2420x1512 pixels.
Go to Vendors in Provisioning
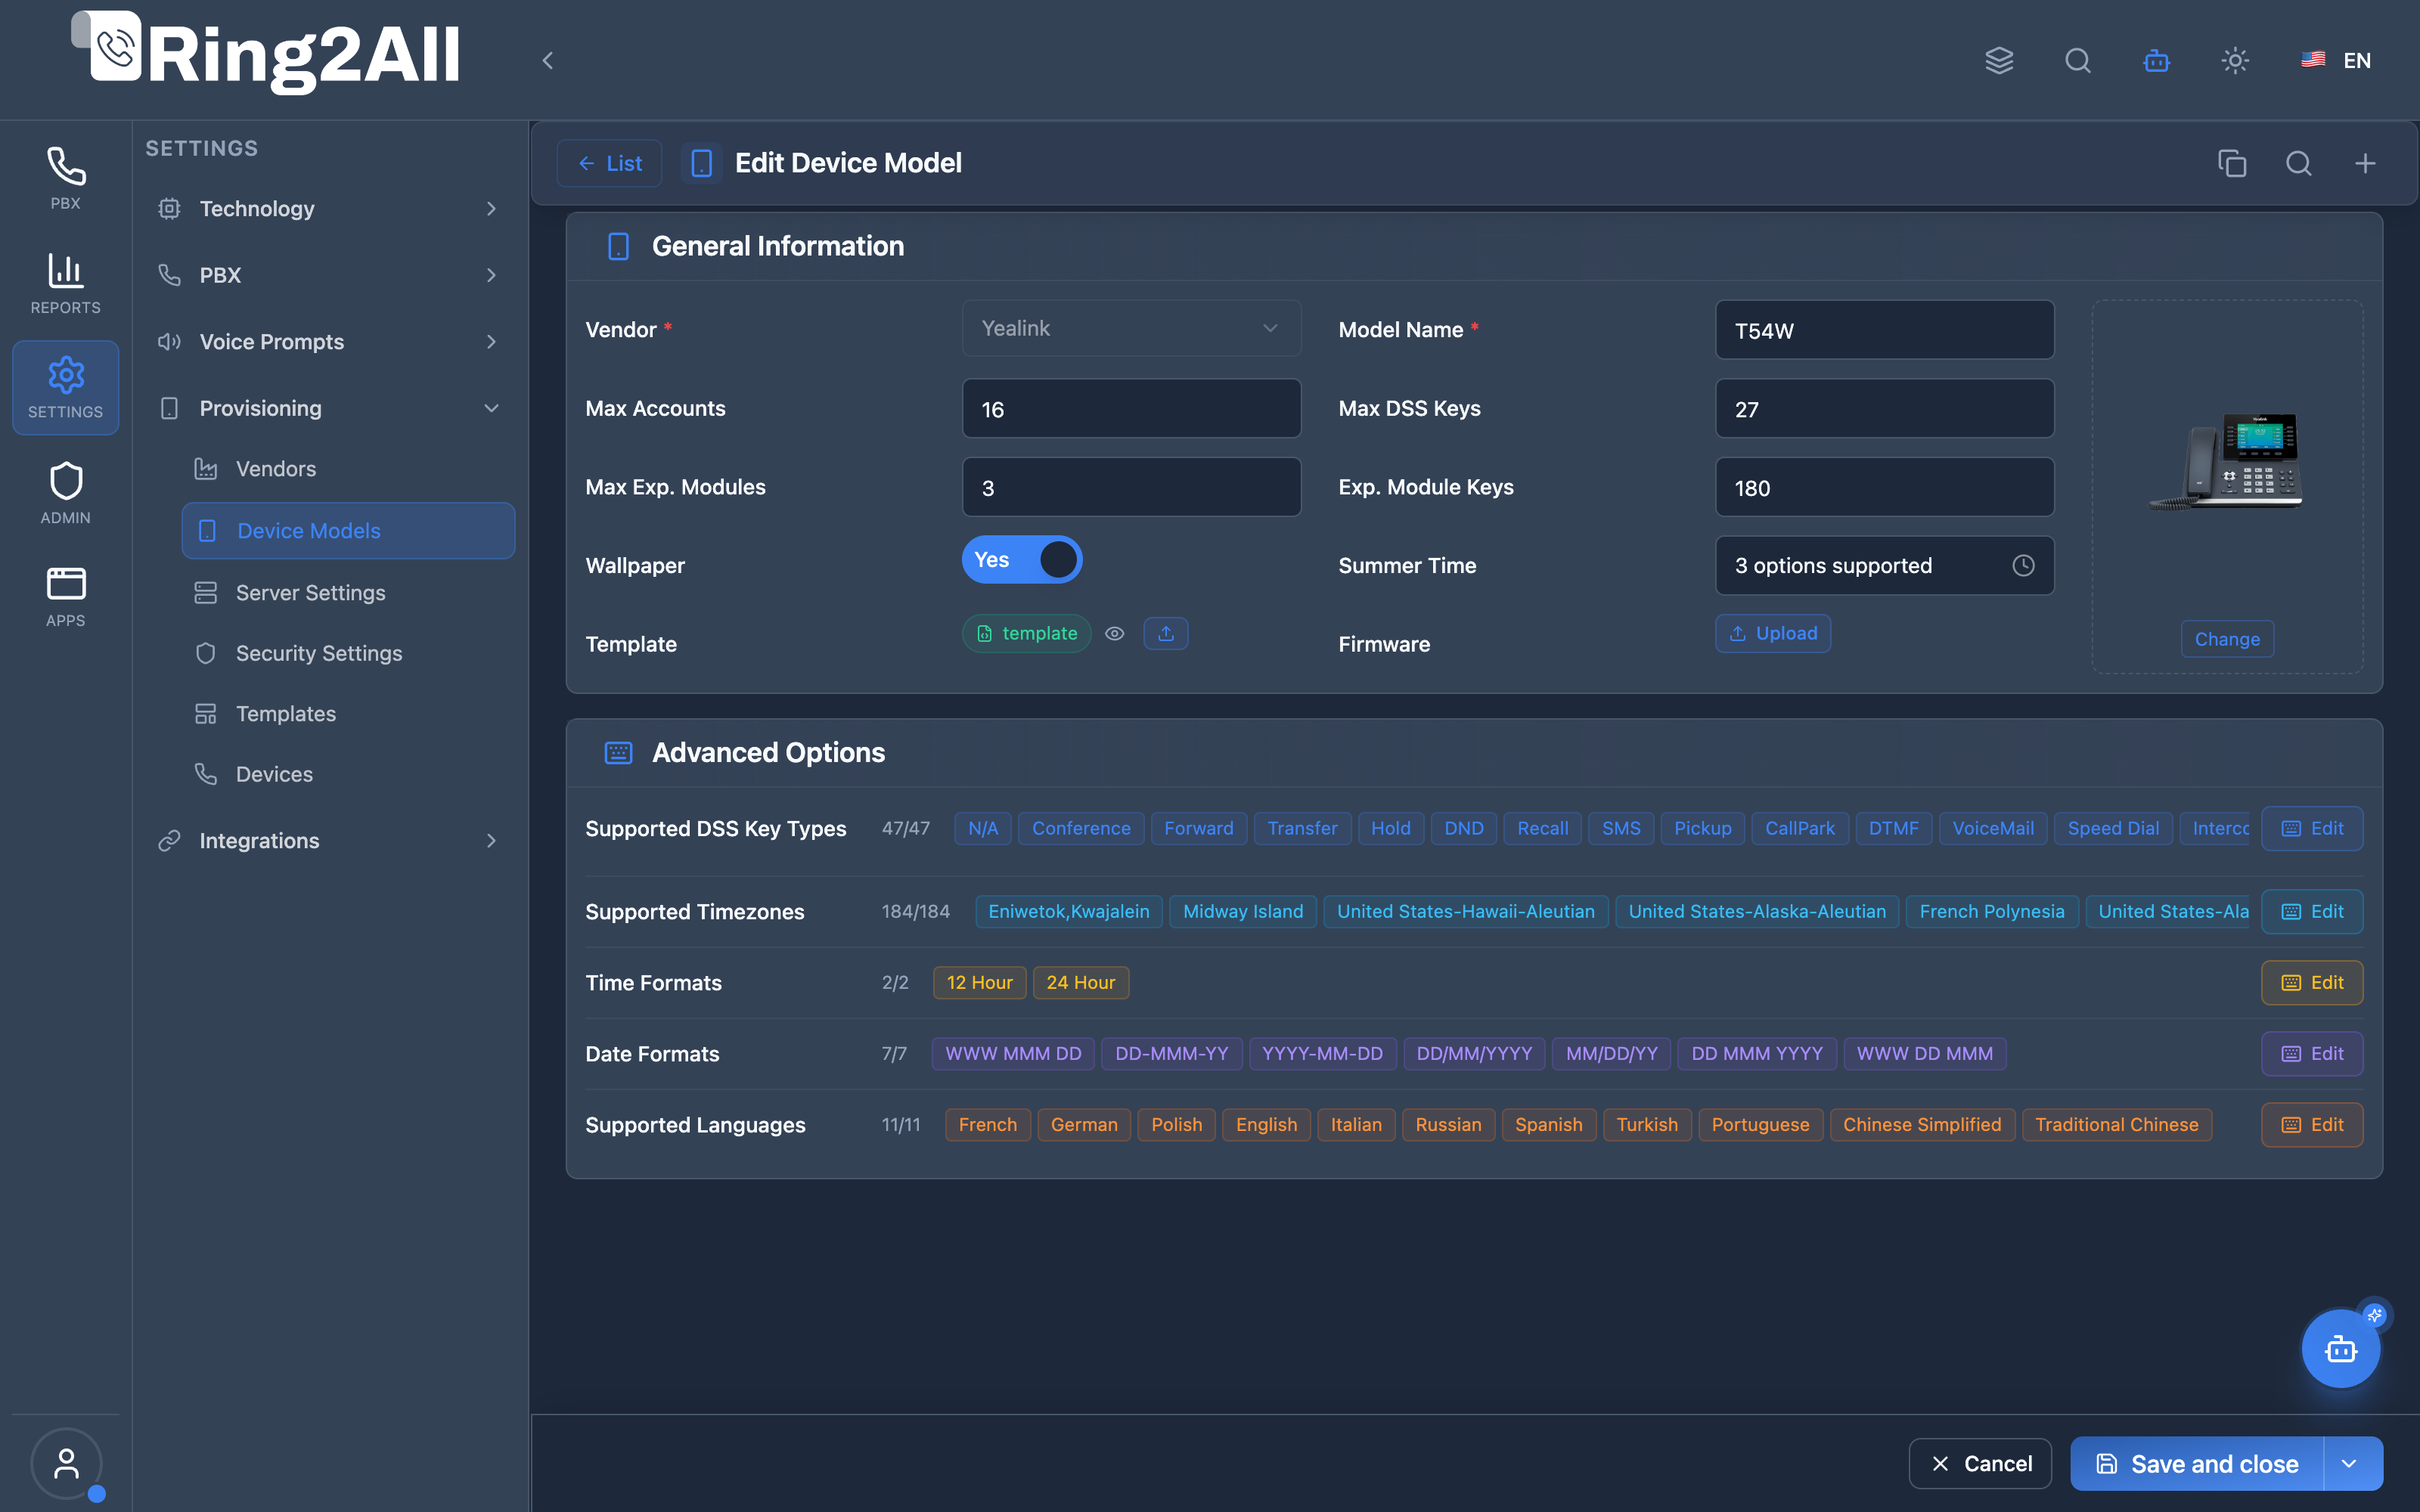point(348,469)
